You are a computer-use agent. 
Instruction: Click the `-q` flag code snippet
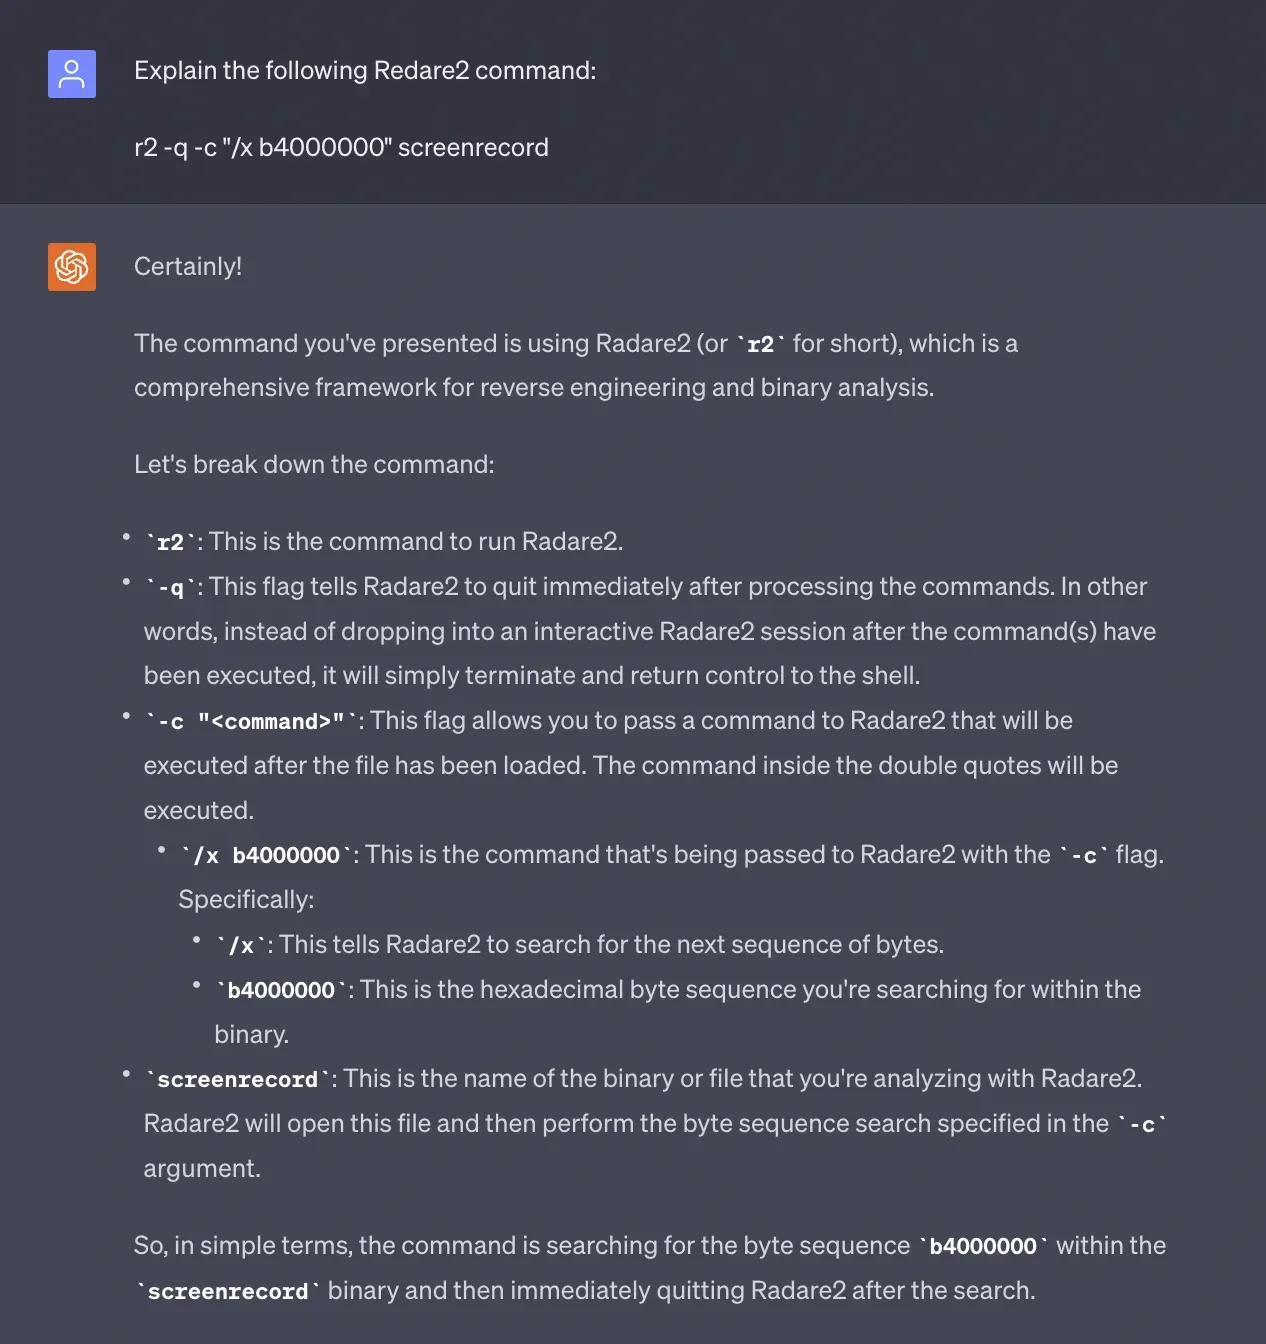[x=170, y=588]
